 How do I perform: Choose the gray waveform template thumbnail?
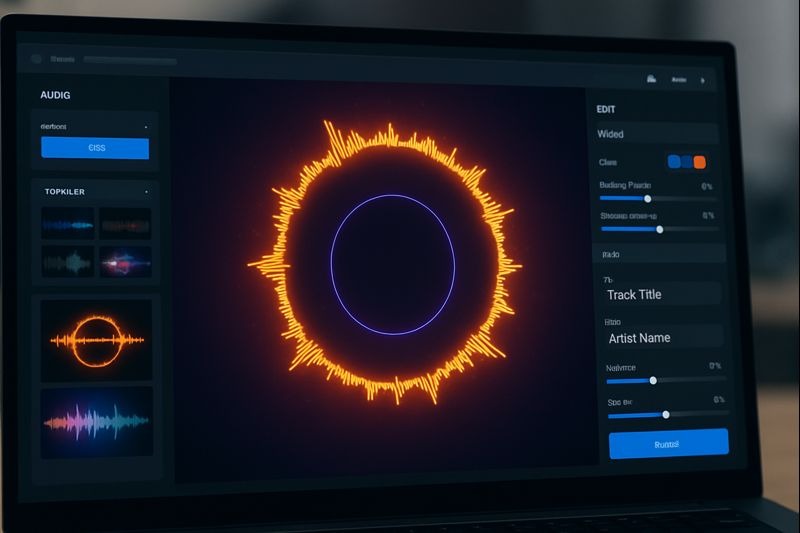(x=68, y=262)
